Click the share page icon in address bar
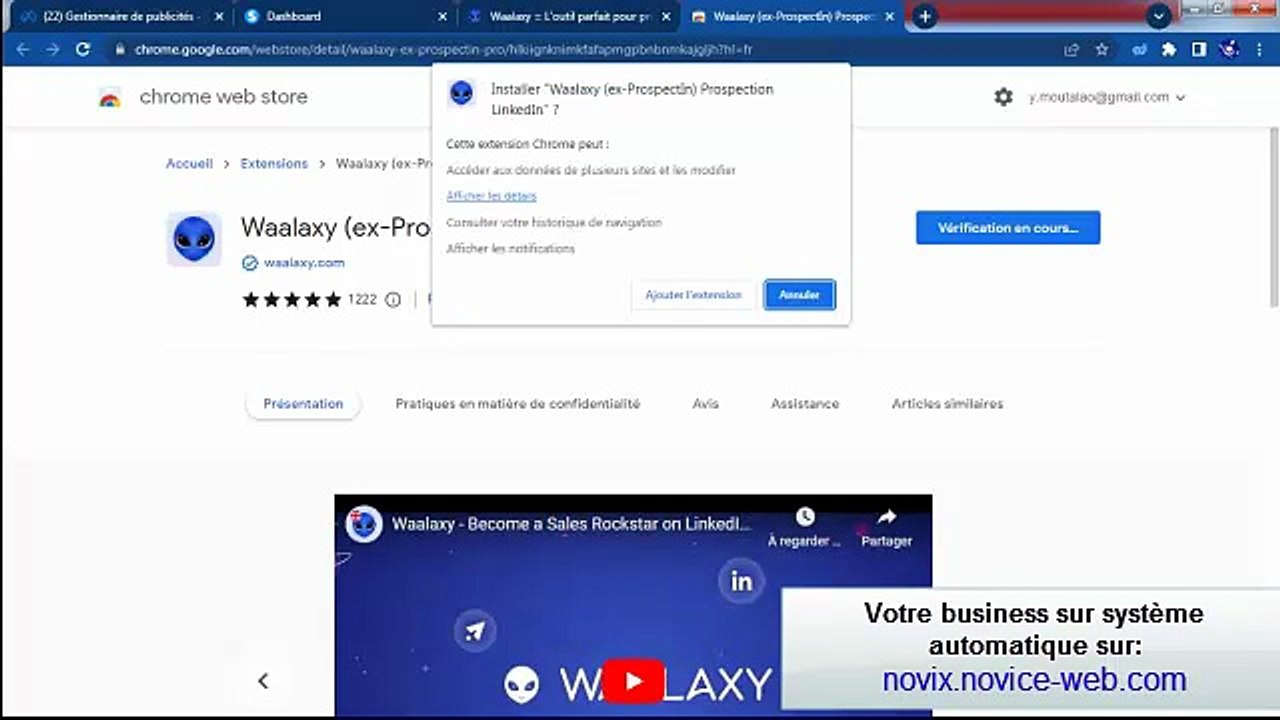This screenshot has width=1280, height=720. (1072, 49)
